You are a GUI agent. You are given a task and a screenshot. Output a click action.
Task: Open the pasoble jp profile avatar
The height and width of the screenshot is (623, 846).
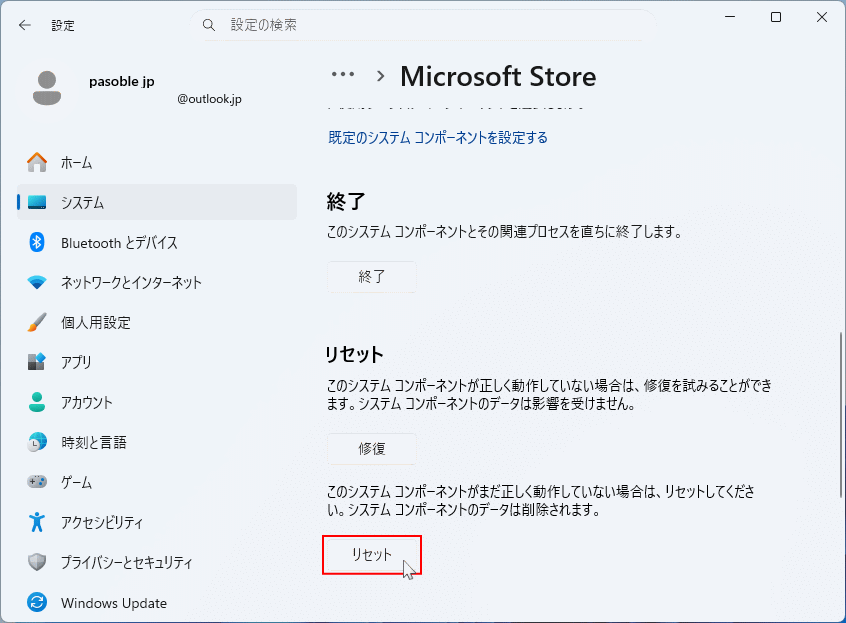coord(47,88)
